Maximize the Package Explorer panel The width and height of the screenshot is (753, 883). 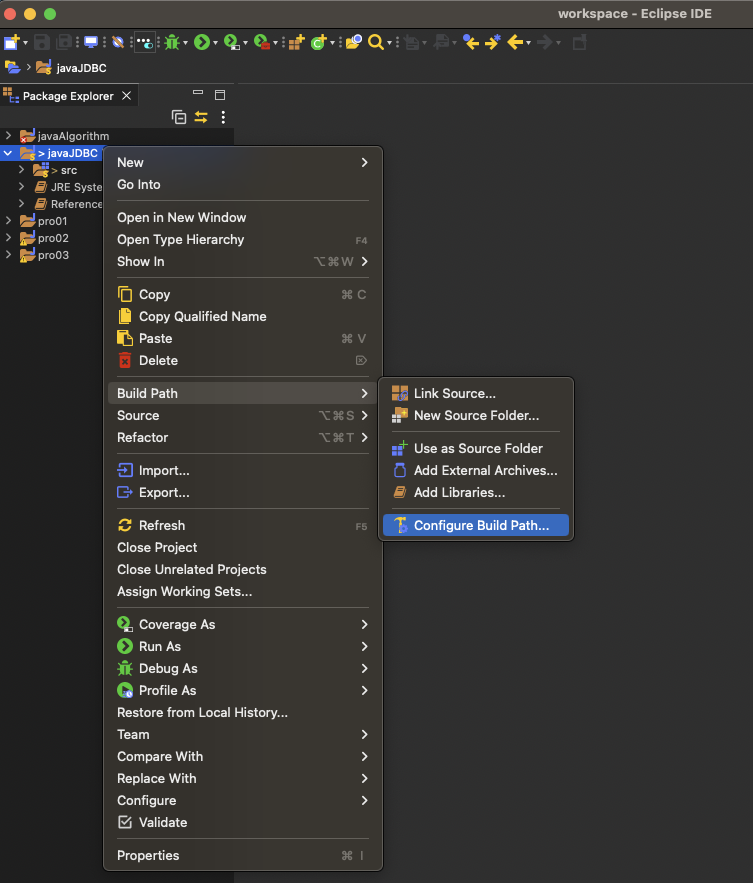pos(220,95)
